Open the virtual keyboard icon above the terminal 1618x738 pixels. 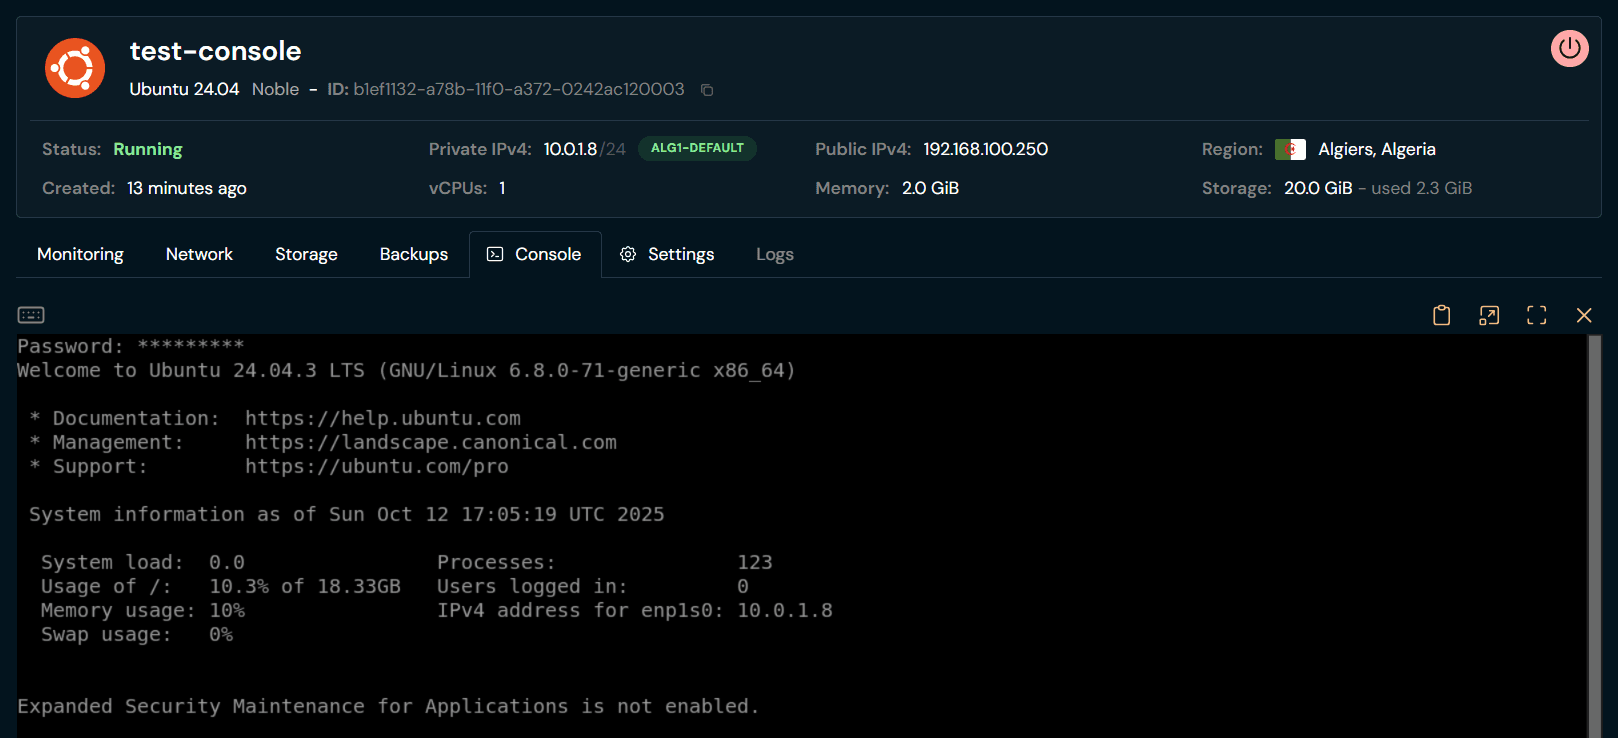point(31,315)
